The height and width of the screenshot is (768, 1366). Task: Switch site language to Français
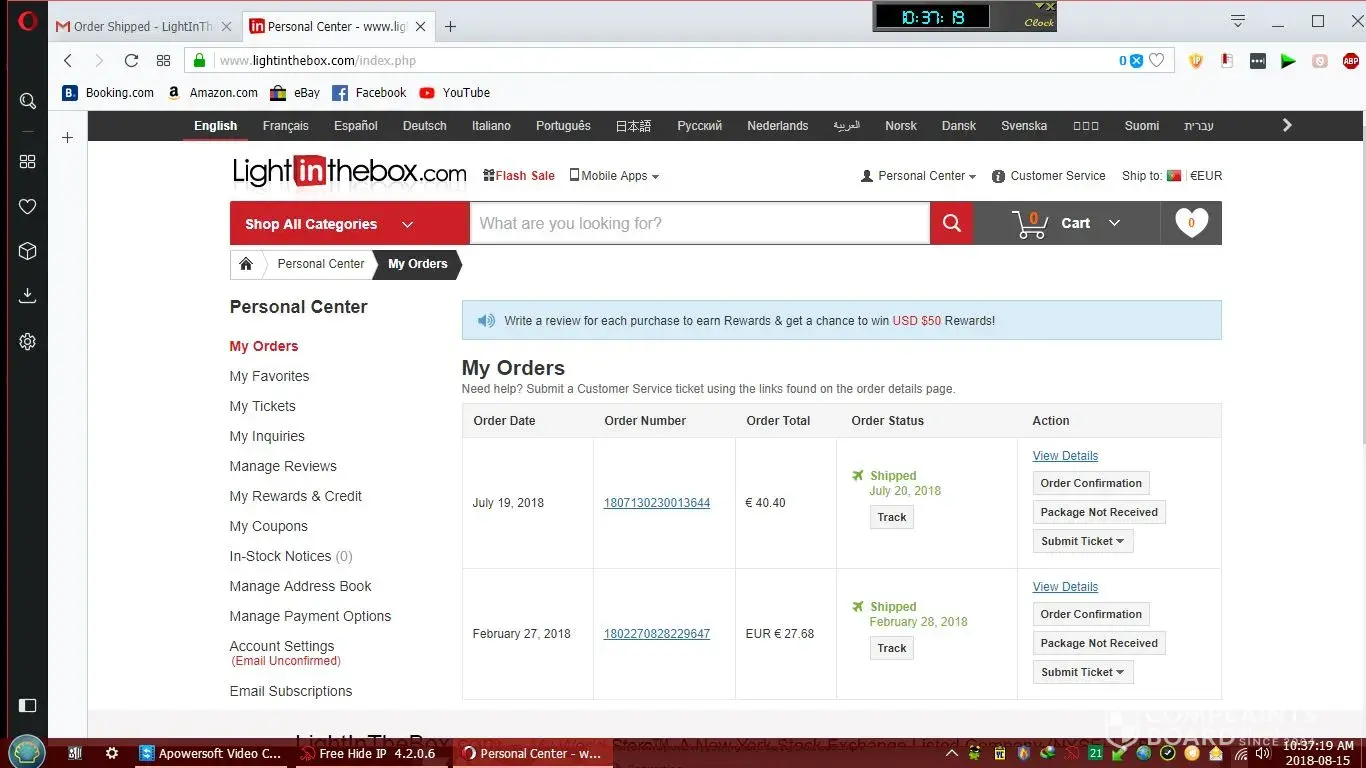pos(286,126)
